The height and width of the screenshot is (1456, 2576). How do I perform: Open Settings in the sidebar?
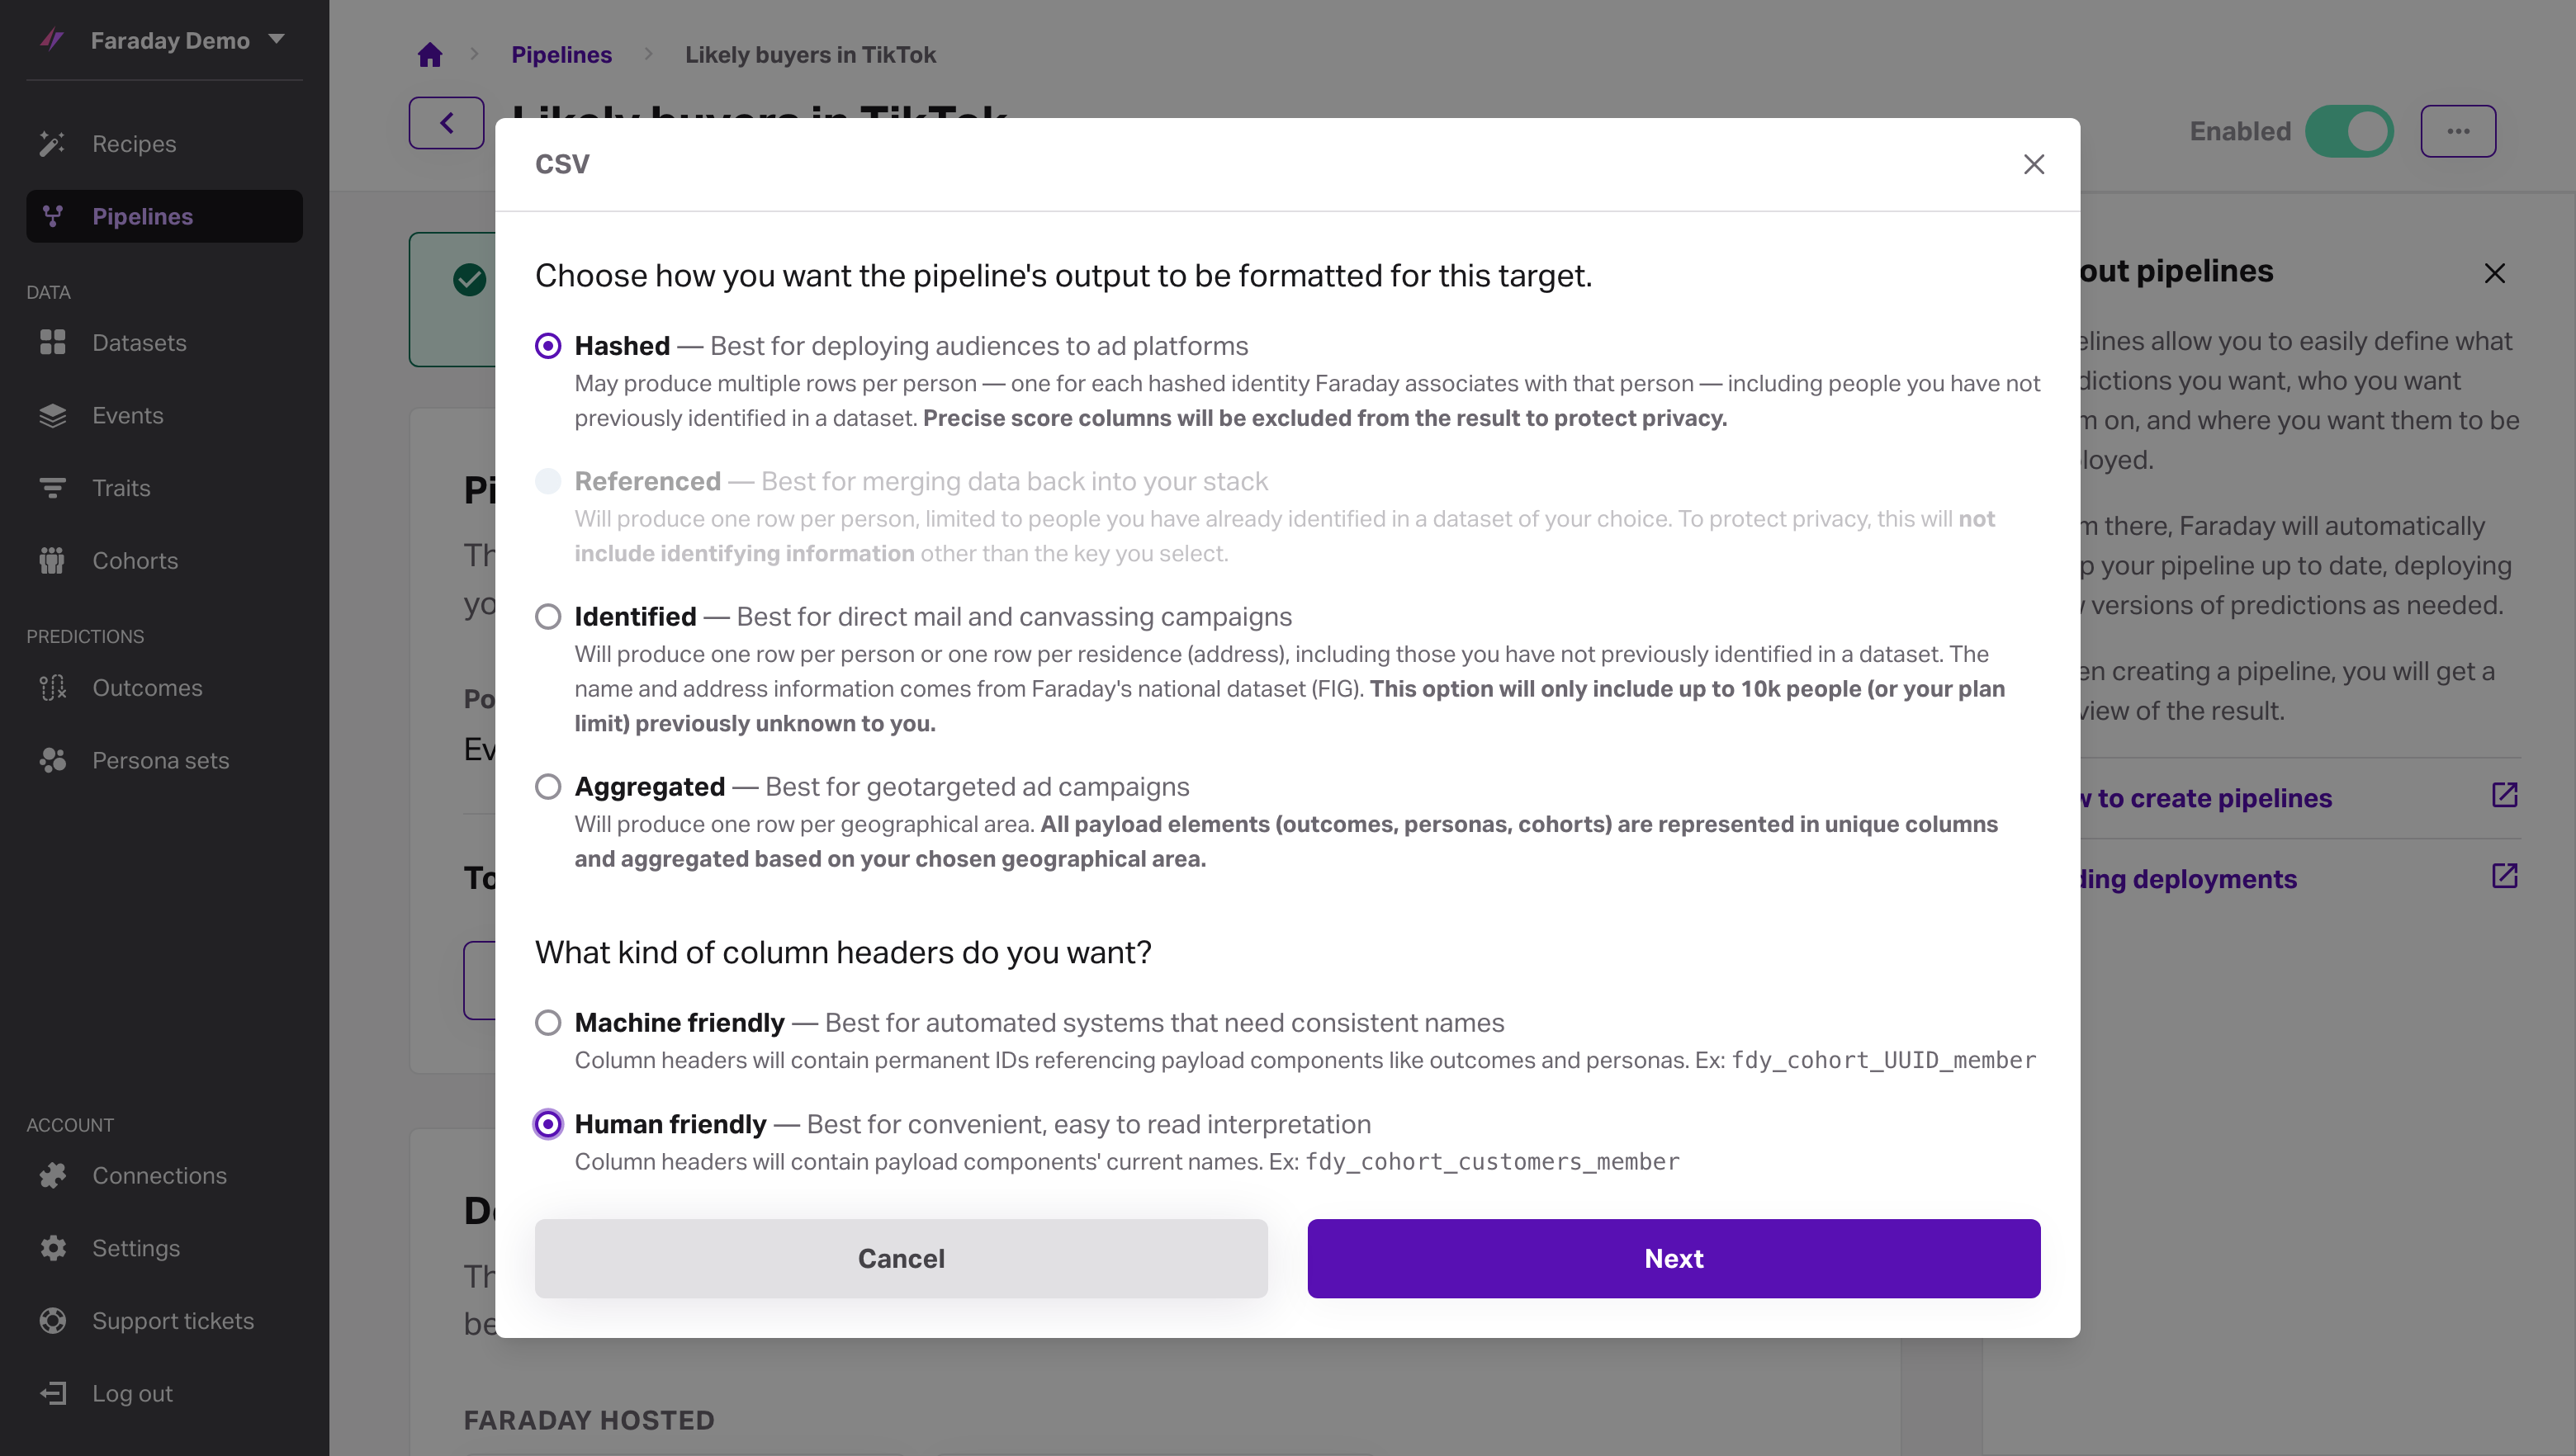tap(164, 1248)
